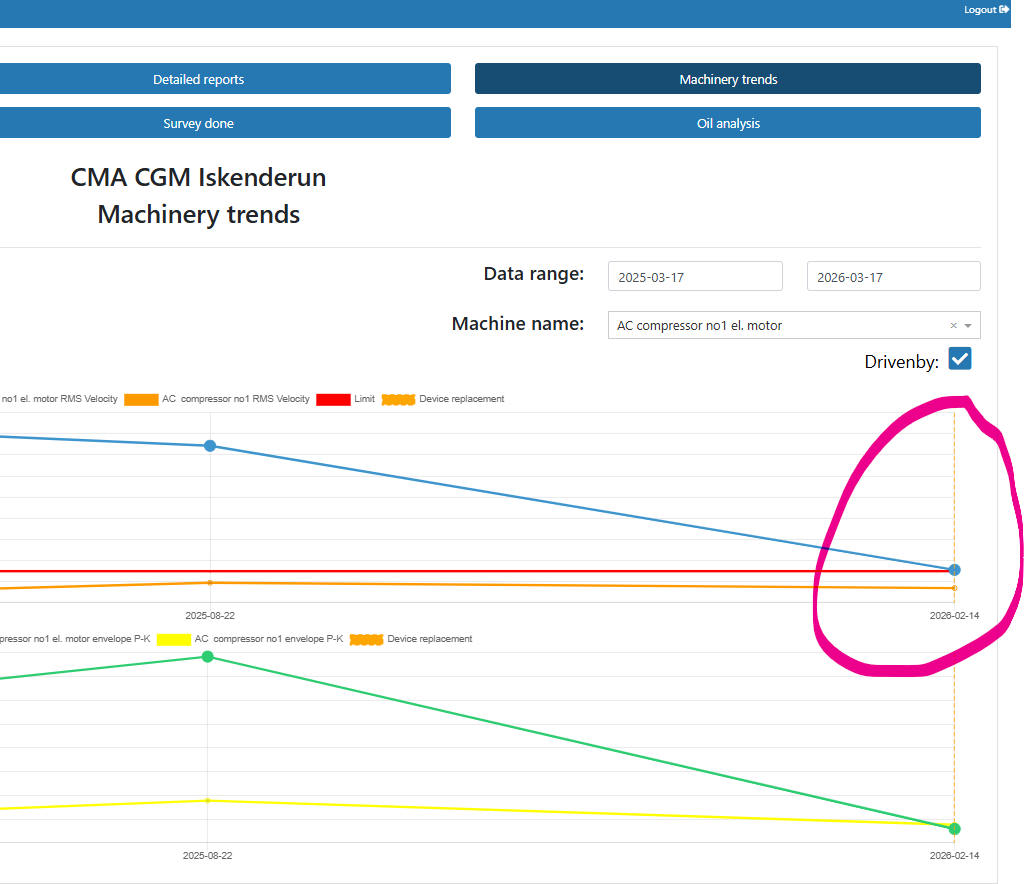Click the red Limit legend swatch
1025x884 pixels.
point(333,399)
